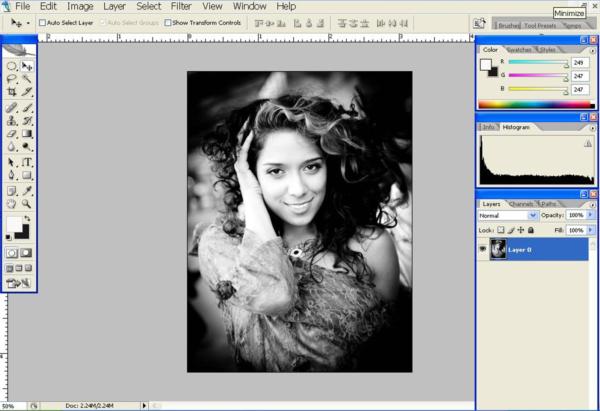This screenshot has height=411, width=600.
Task: Select the Notes tool
Action: (x=11, y=191)
